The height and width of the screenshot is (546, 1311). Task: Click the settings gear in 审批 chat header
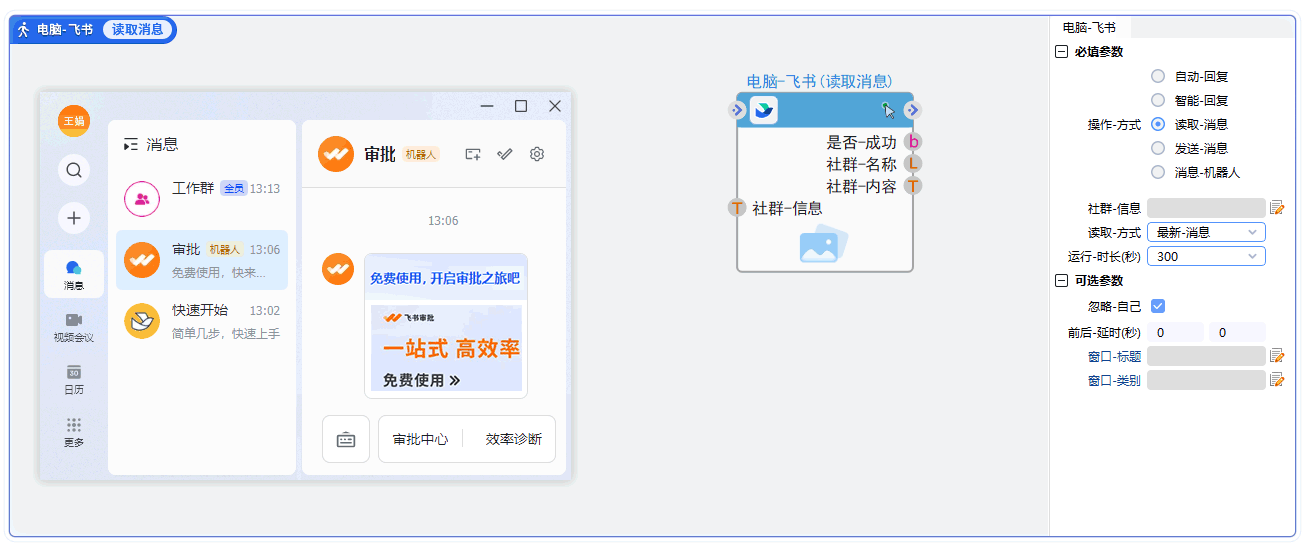[537, 154]
